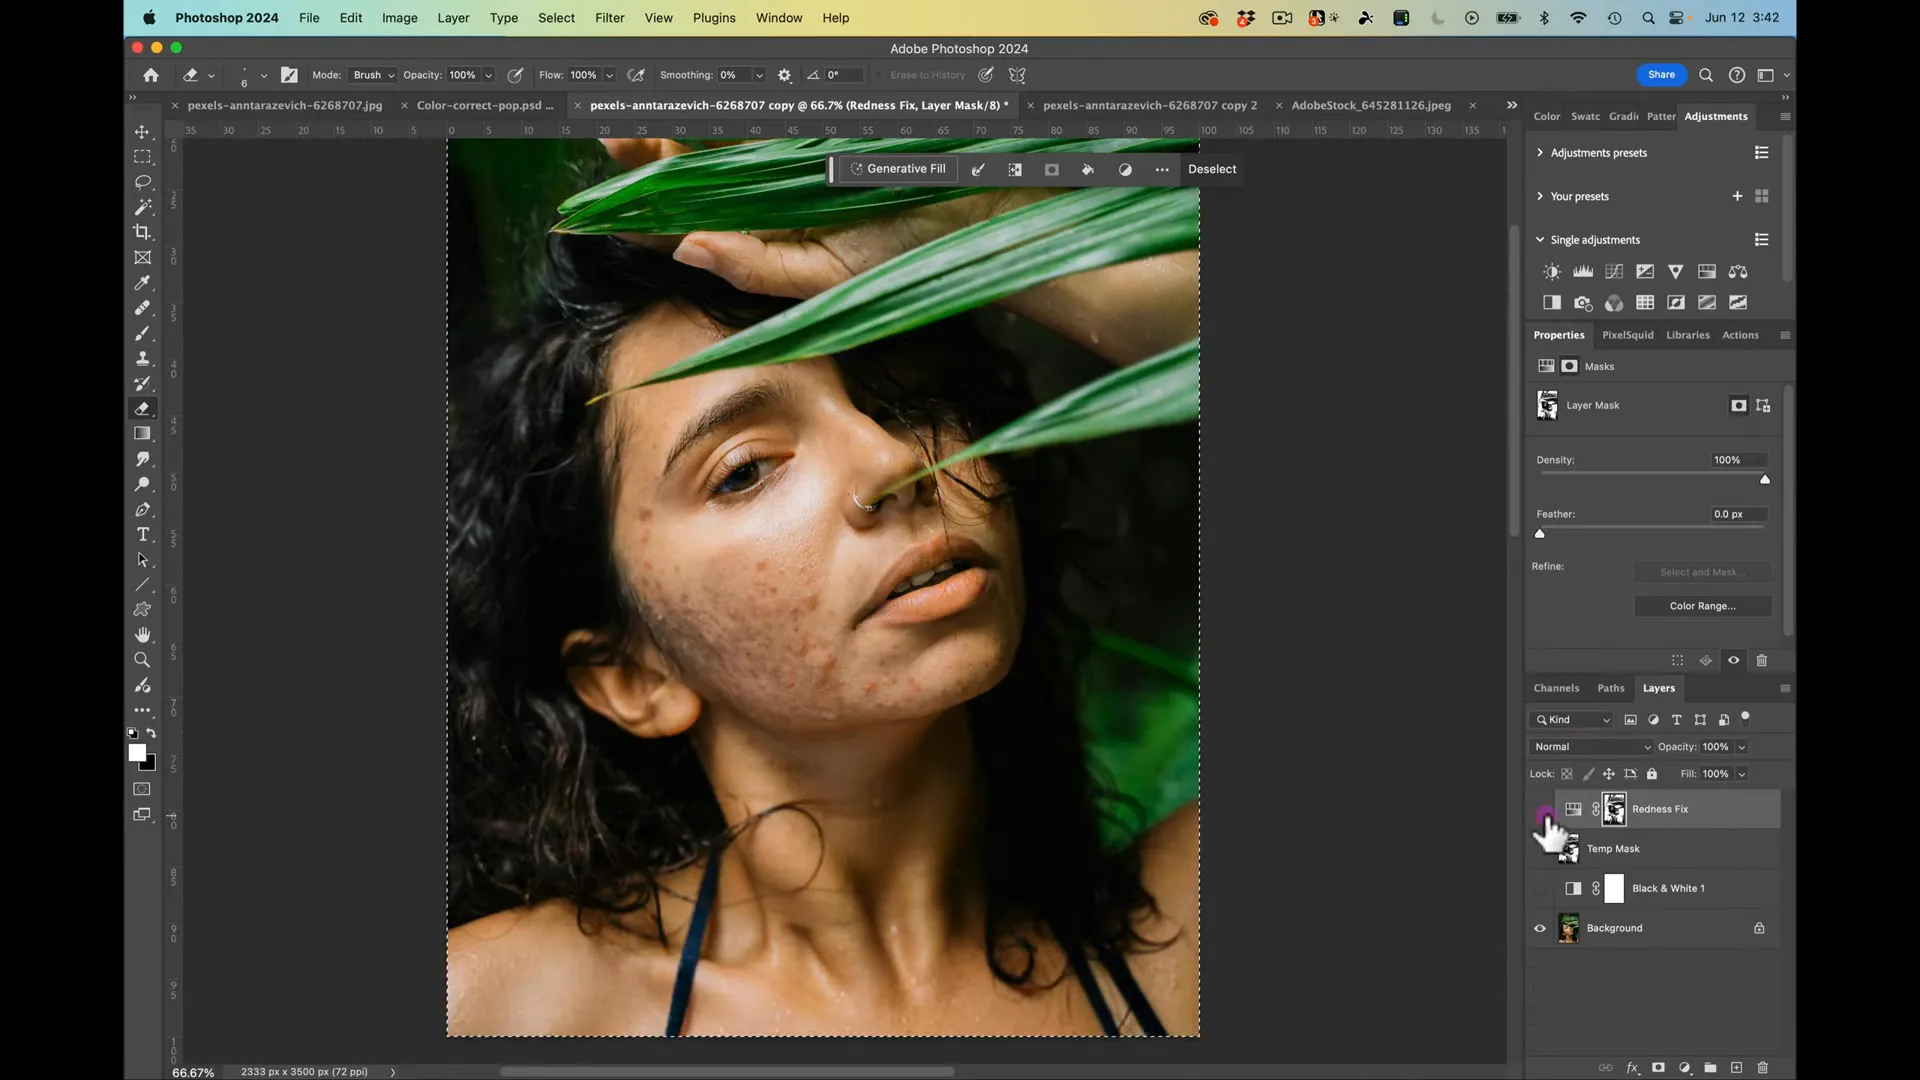Open the Filter menu
The width and height of the screenshot is (1920, 1080).
point(609,18)
